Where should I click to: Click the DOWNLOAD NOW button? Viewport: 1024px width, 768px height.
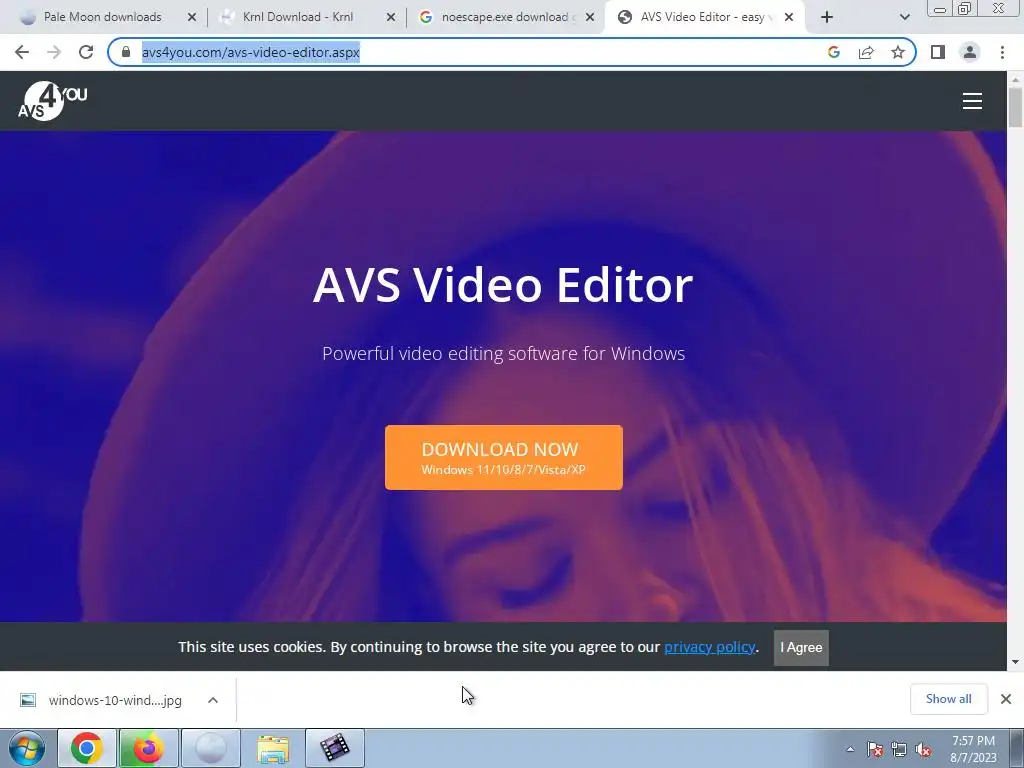coord(504,457)
